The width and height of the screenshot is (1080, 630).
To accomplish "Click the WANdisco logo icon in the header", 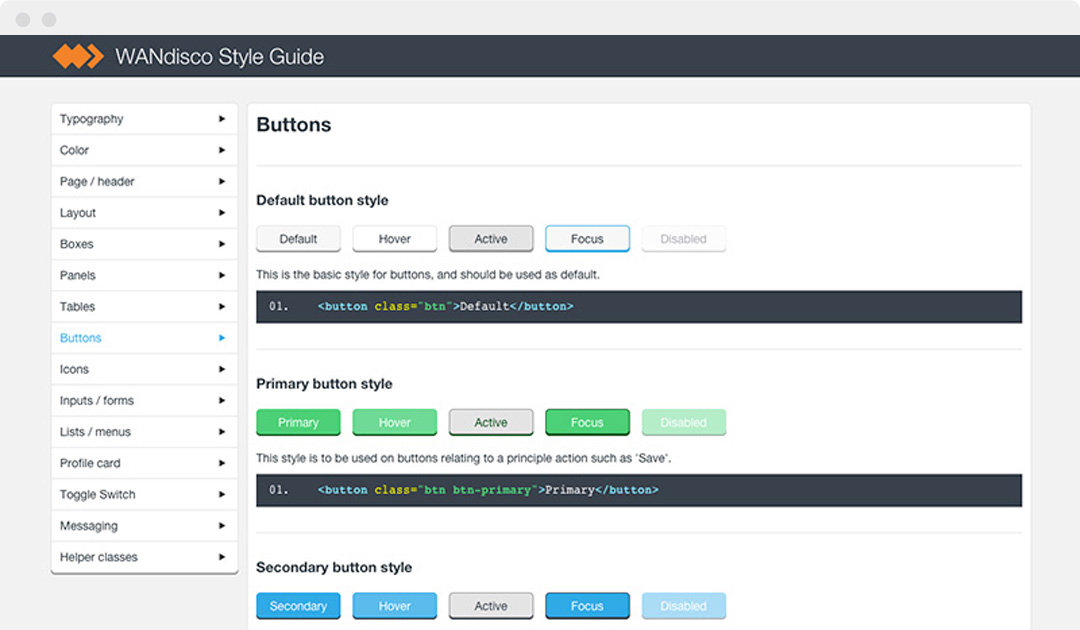I will coord(80,57).
